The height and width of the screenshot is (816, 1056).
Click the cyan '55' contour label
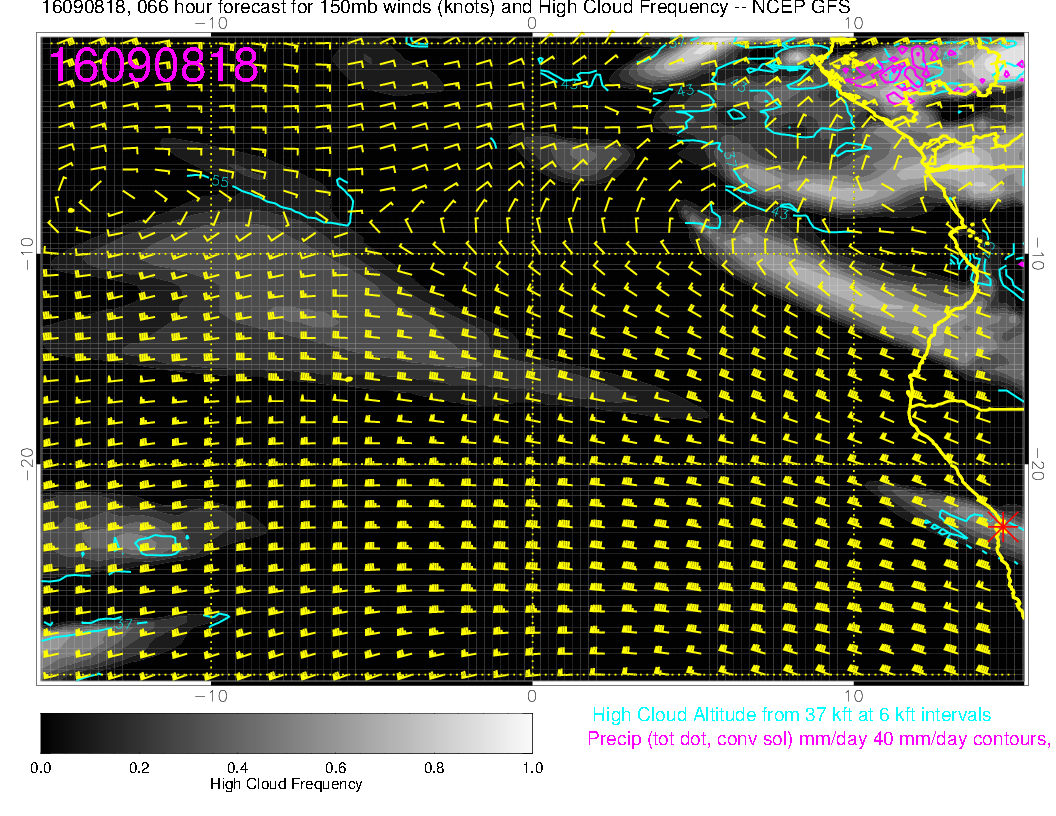click(220, 182)
